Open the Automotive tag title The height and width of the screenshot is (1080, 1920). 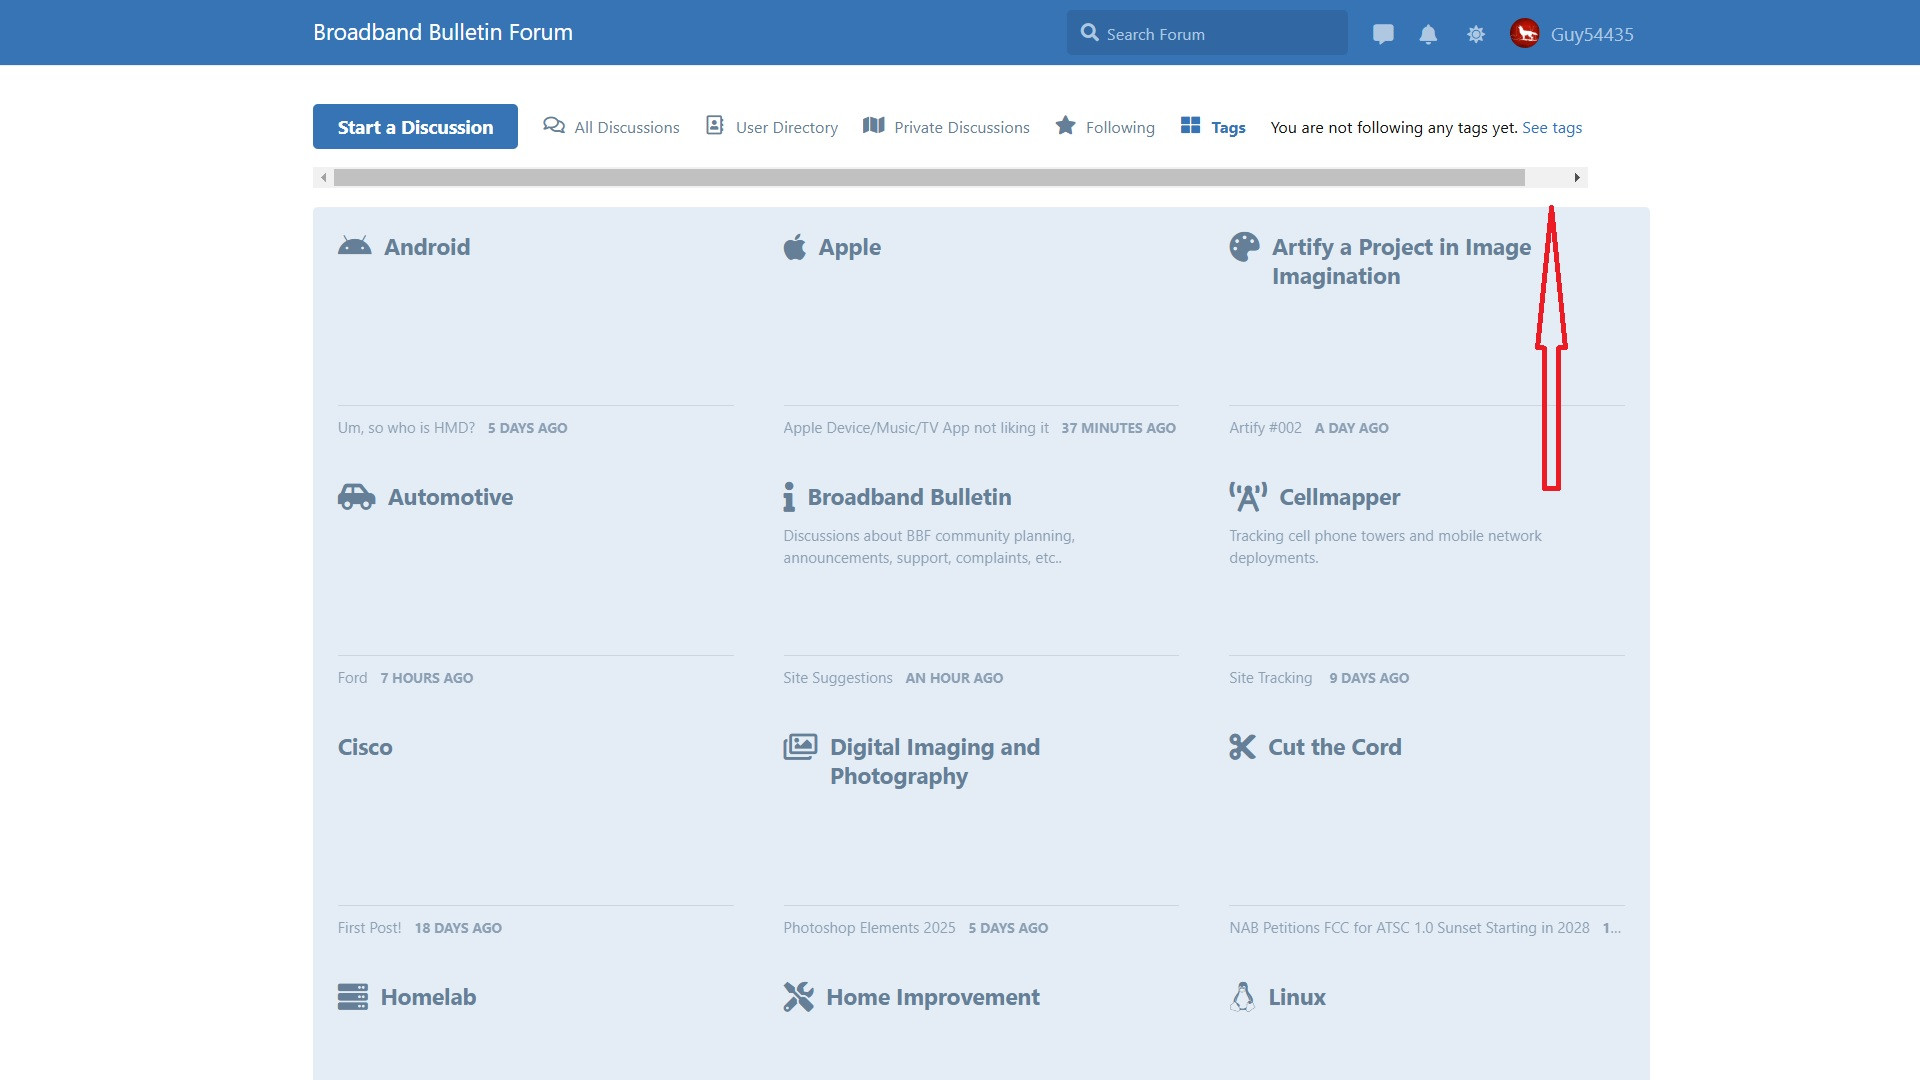[450, 497]
